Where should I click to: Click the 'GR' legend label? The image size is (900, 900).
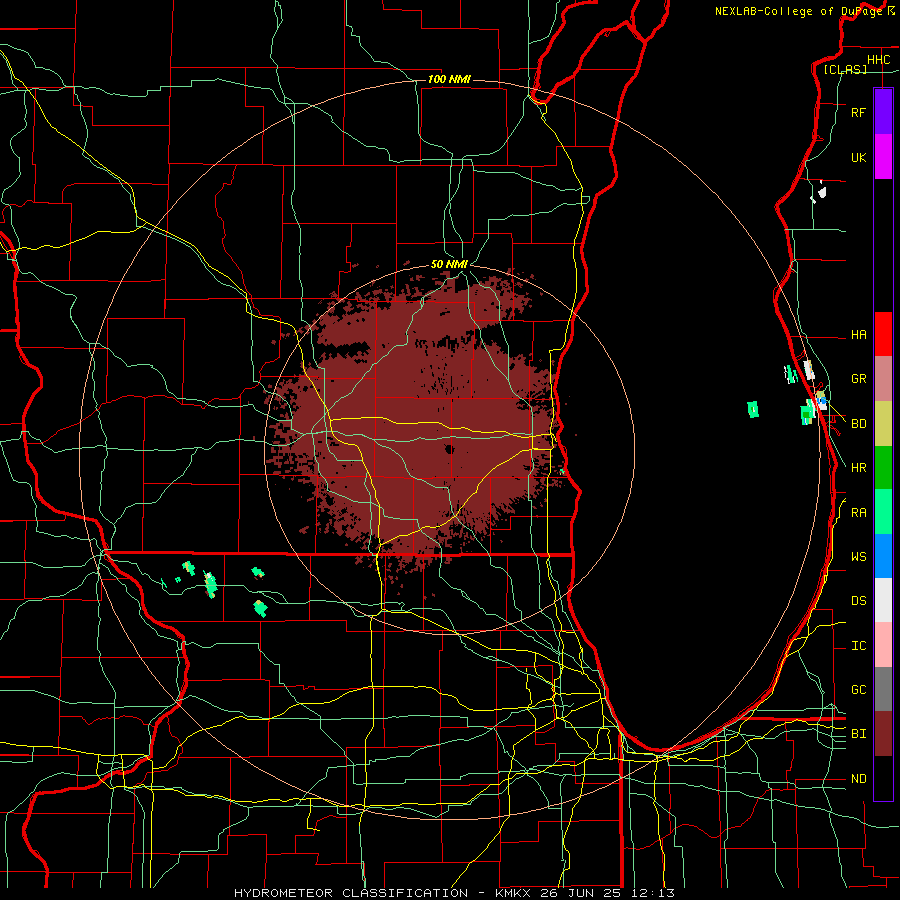pyautogui.click(x=858, y=379)
